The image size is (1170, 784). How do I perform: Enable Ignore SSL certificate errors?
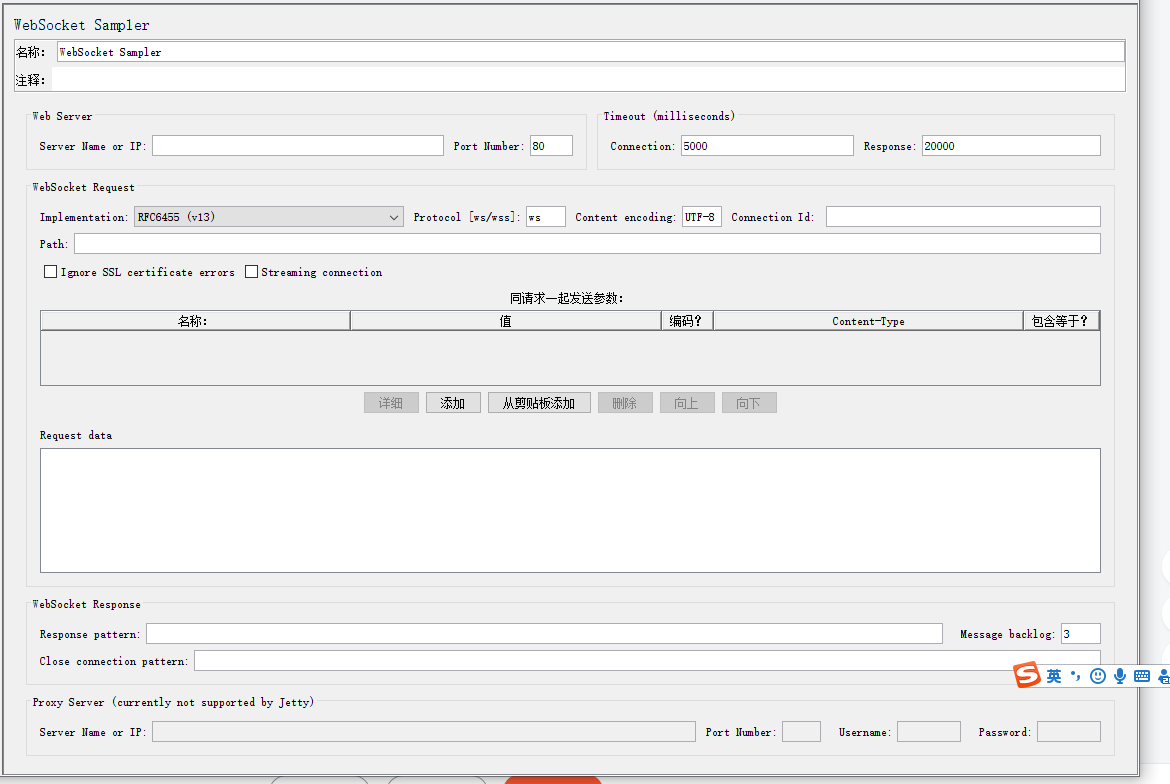50,271
